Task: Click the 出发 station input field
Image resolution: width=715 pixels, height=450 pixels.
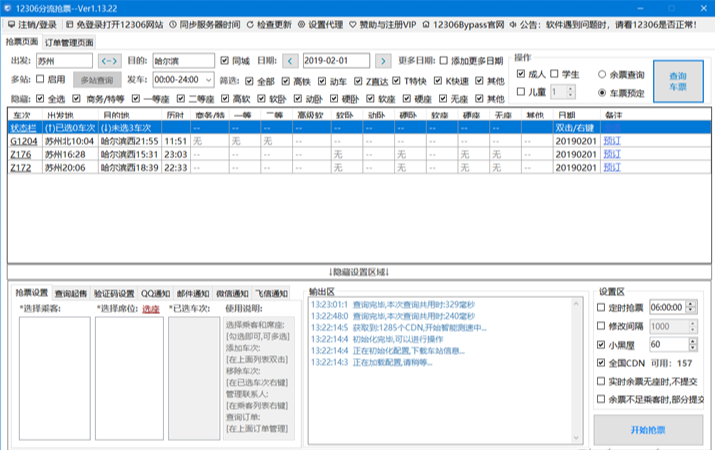Action: pos(64,61)
